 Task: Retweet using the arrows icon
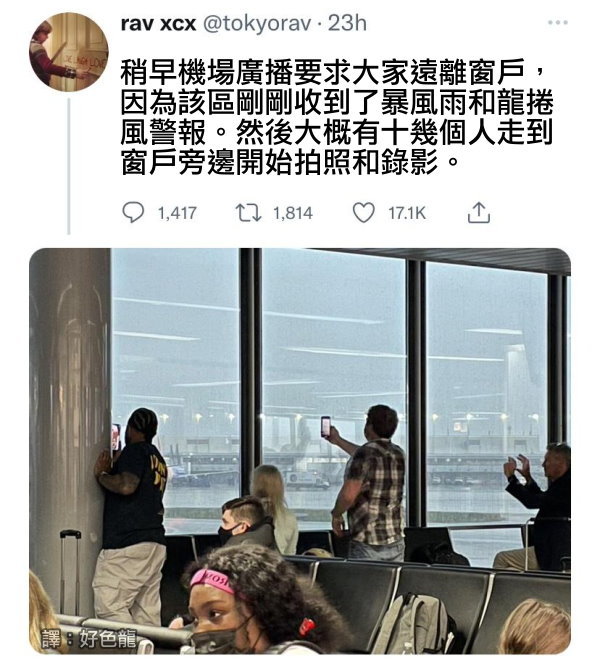point(248,212)
